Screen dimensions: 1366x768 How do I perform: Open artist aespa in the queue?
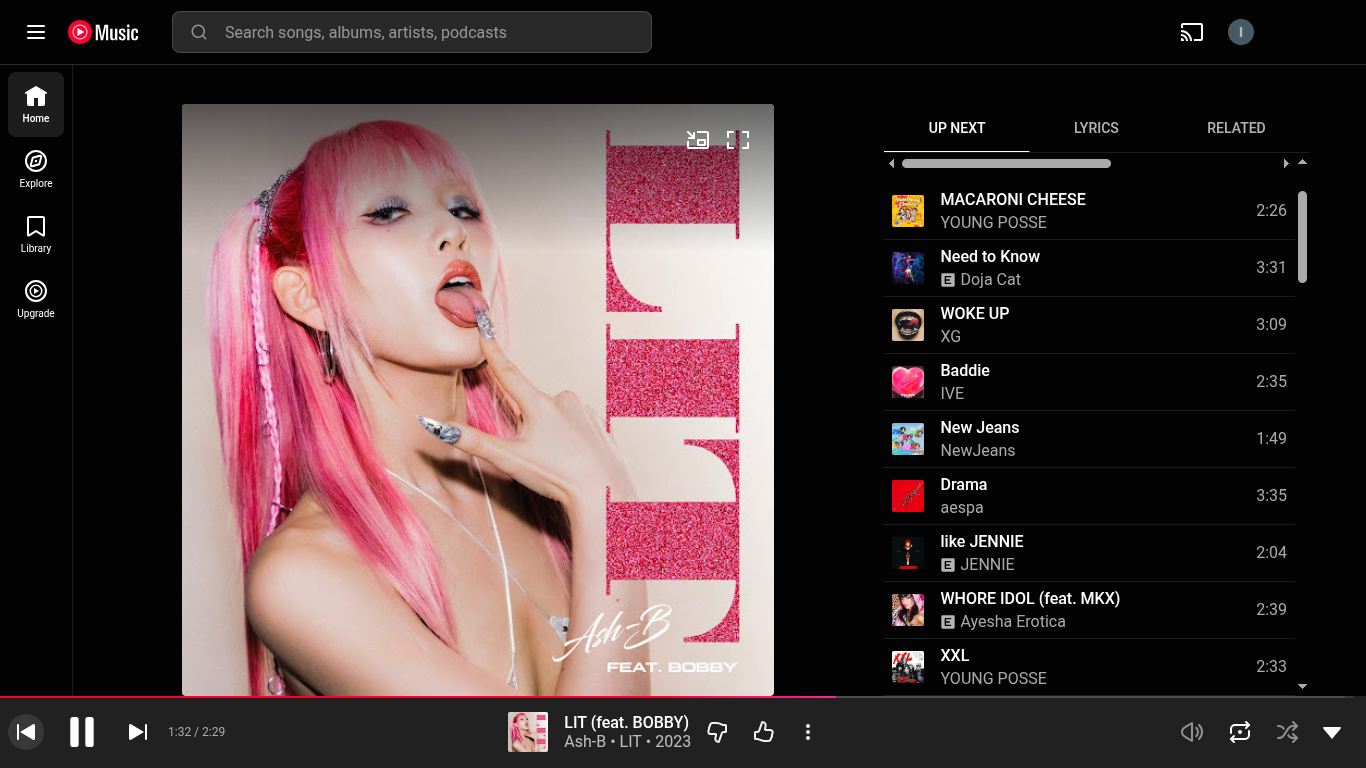pyautogui.click(x=962, y=507)
